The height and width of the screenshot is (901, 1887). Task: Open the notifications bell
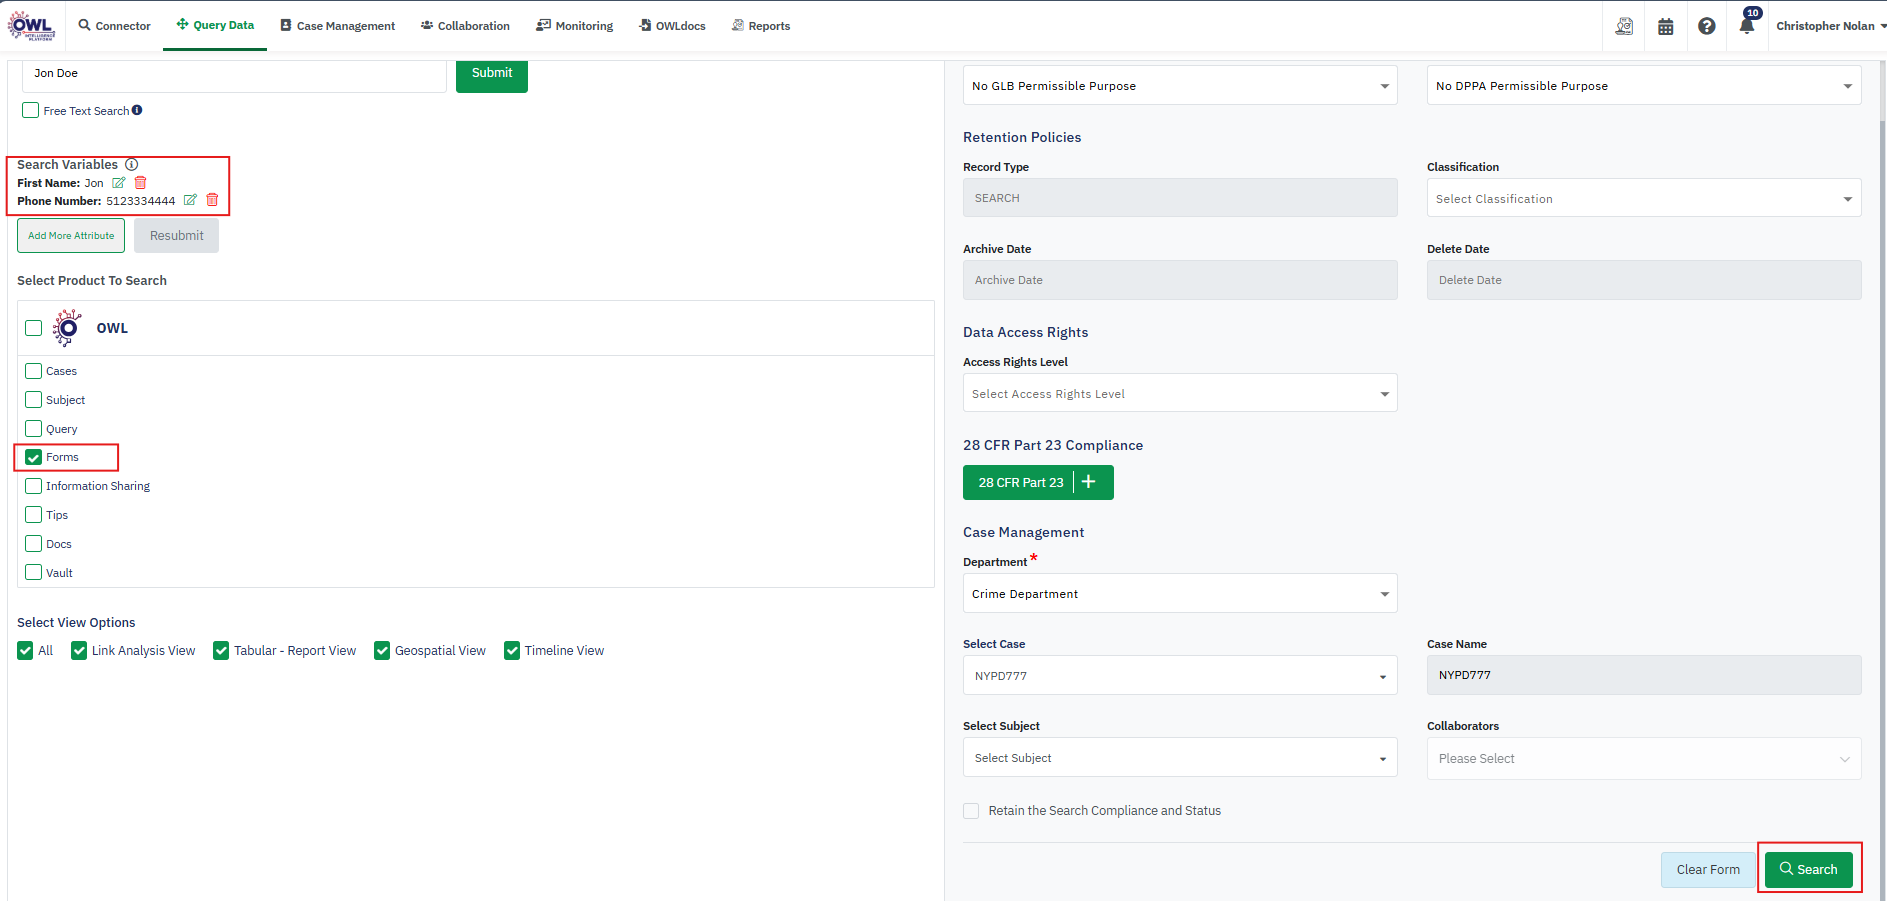coord(1746,26)
